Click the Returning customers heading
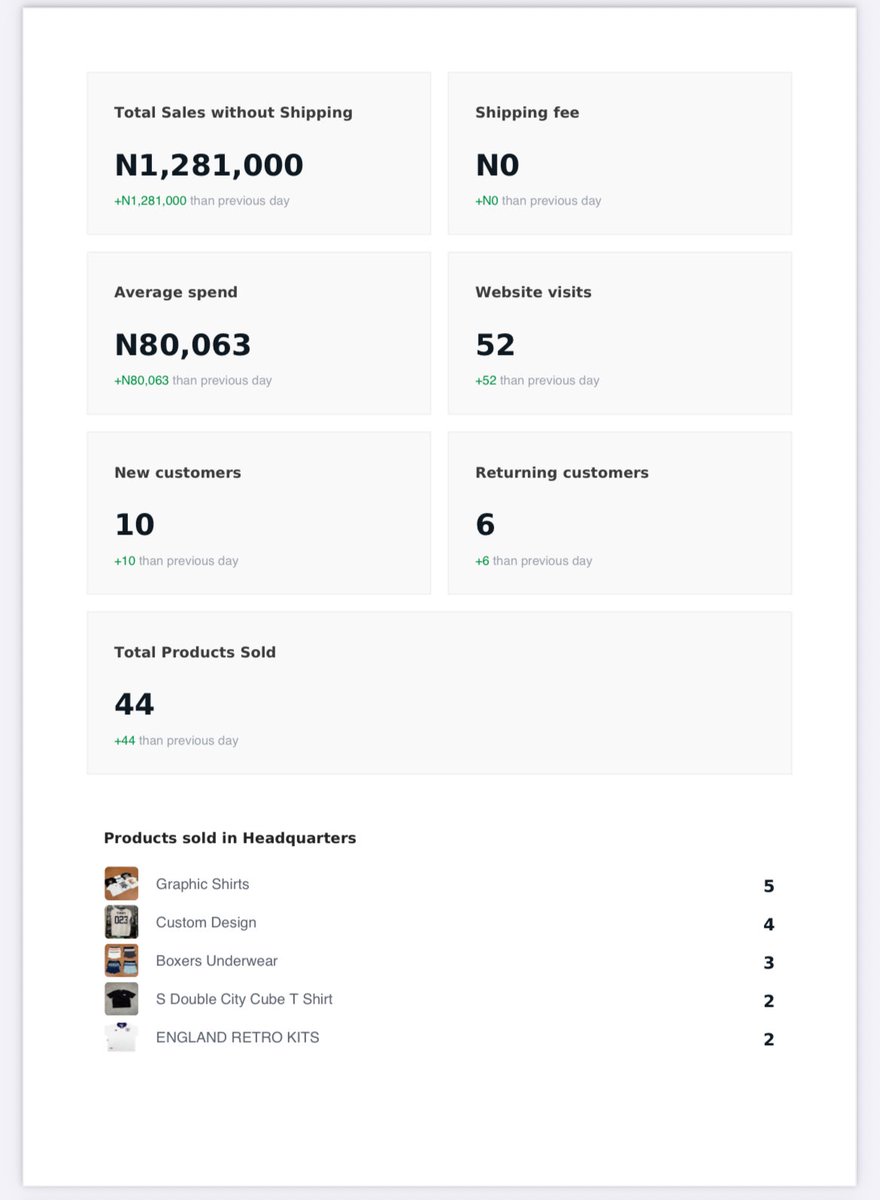Image resolution: width=880 pixels, height=1200 pixels. click(x=562, y=473)
